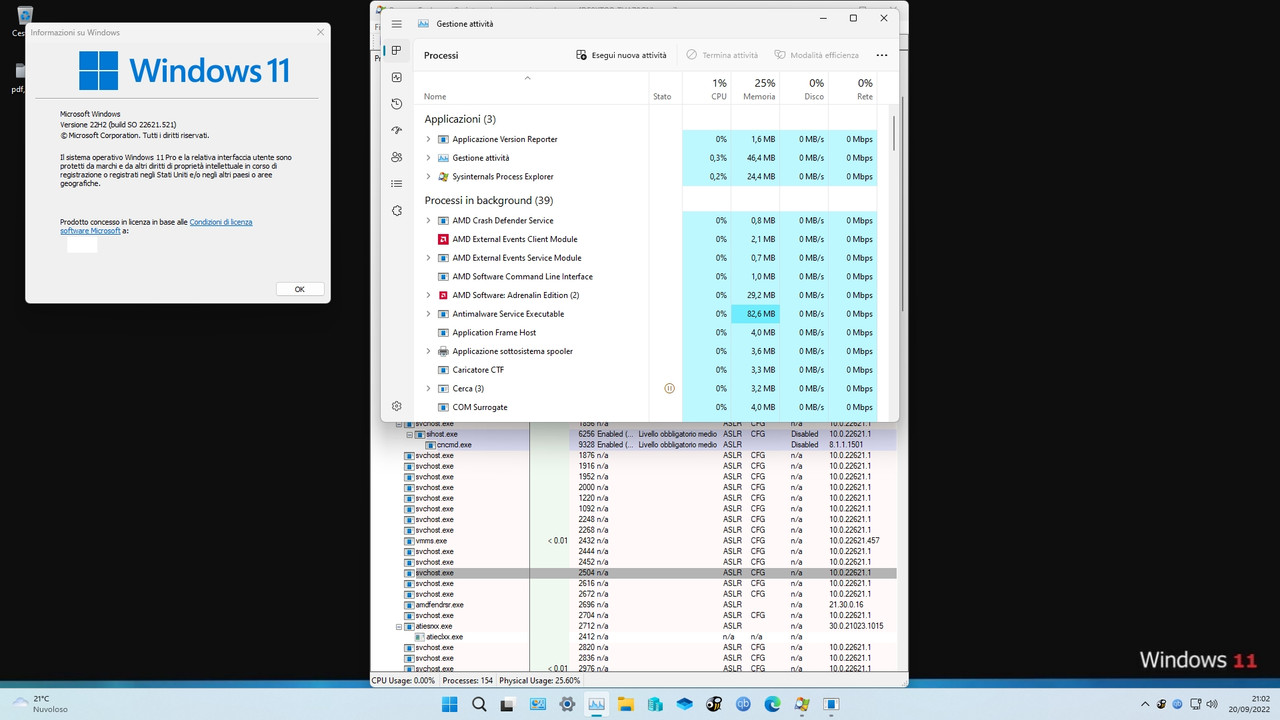
Task: Open File Explorer from the taskbar
Action: coord(626,704)
